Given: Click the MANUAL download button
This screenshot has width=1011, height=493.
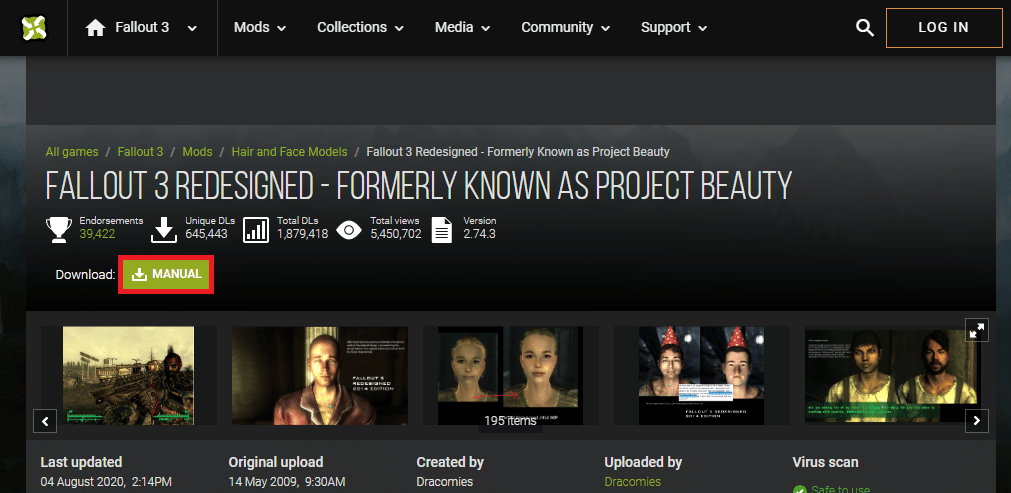Looking at the screenshot, I should pyautogui.click(x=166, y=275).
